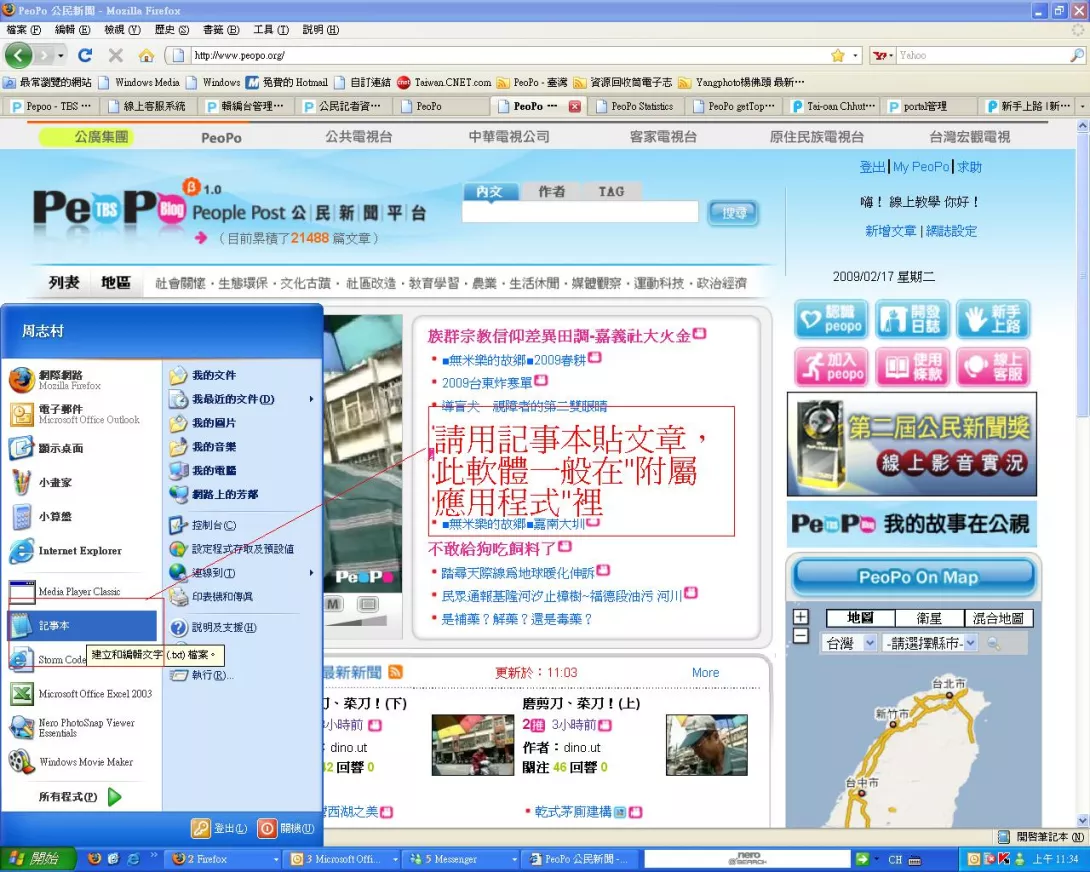Bookmark this page with the star icon

pos(838,55)
